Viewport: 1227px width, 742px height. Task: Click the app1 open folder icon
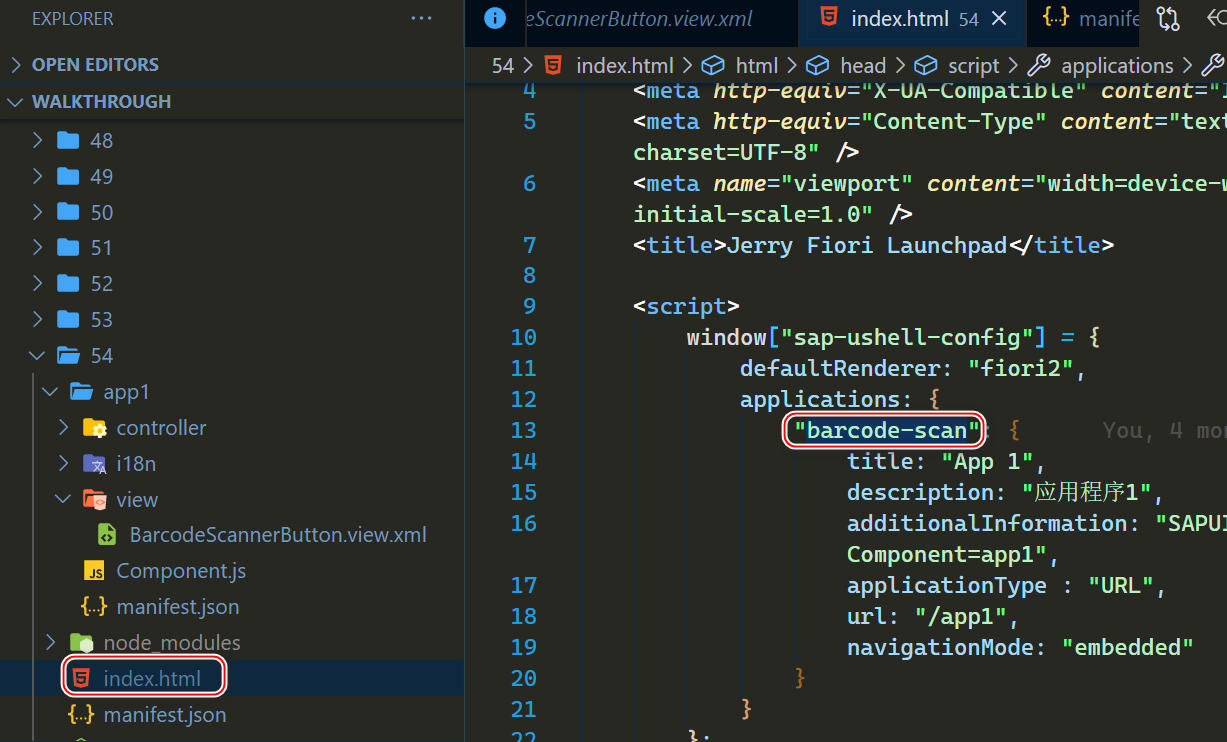tap(82, 392)
